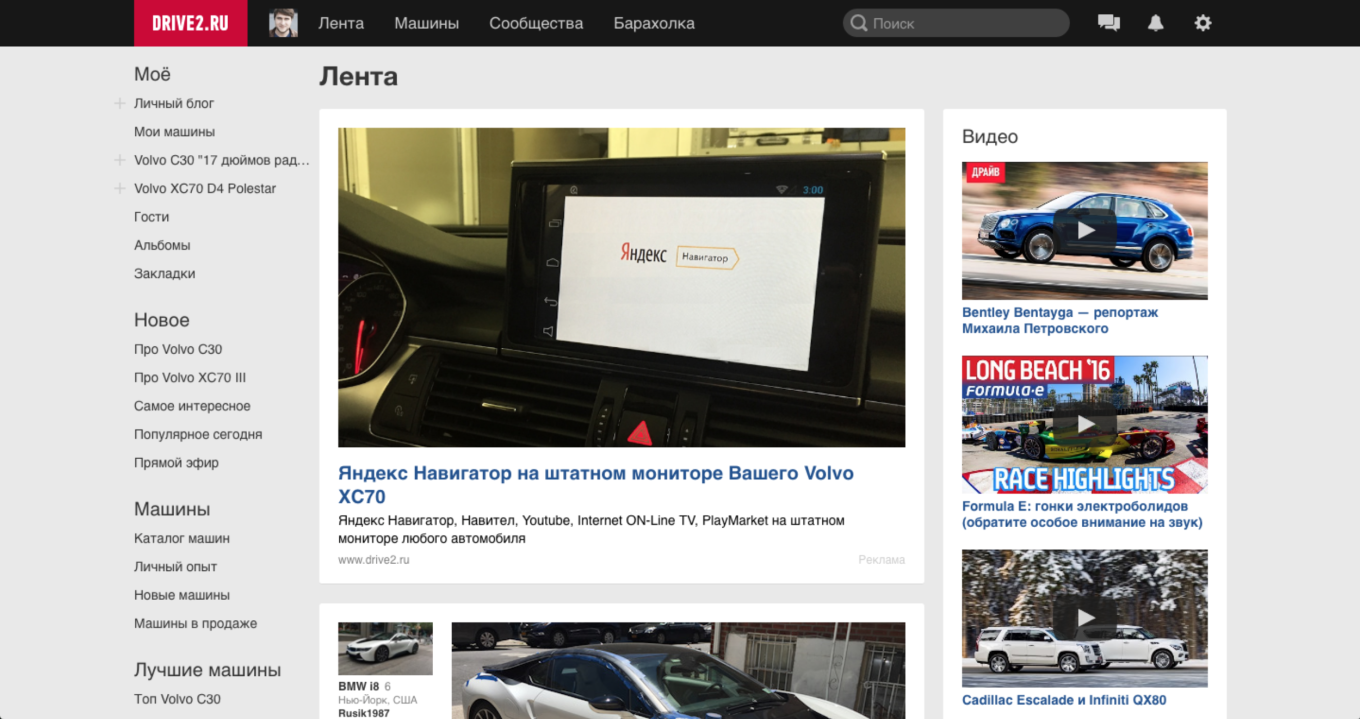Screen dimensions: 1360x719
Task: Open Личный блог in sidebar
Action: coord(174,103)
